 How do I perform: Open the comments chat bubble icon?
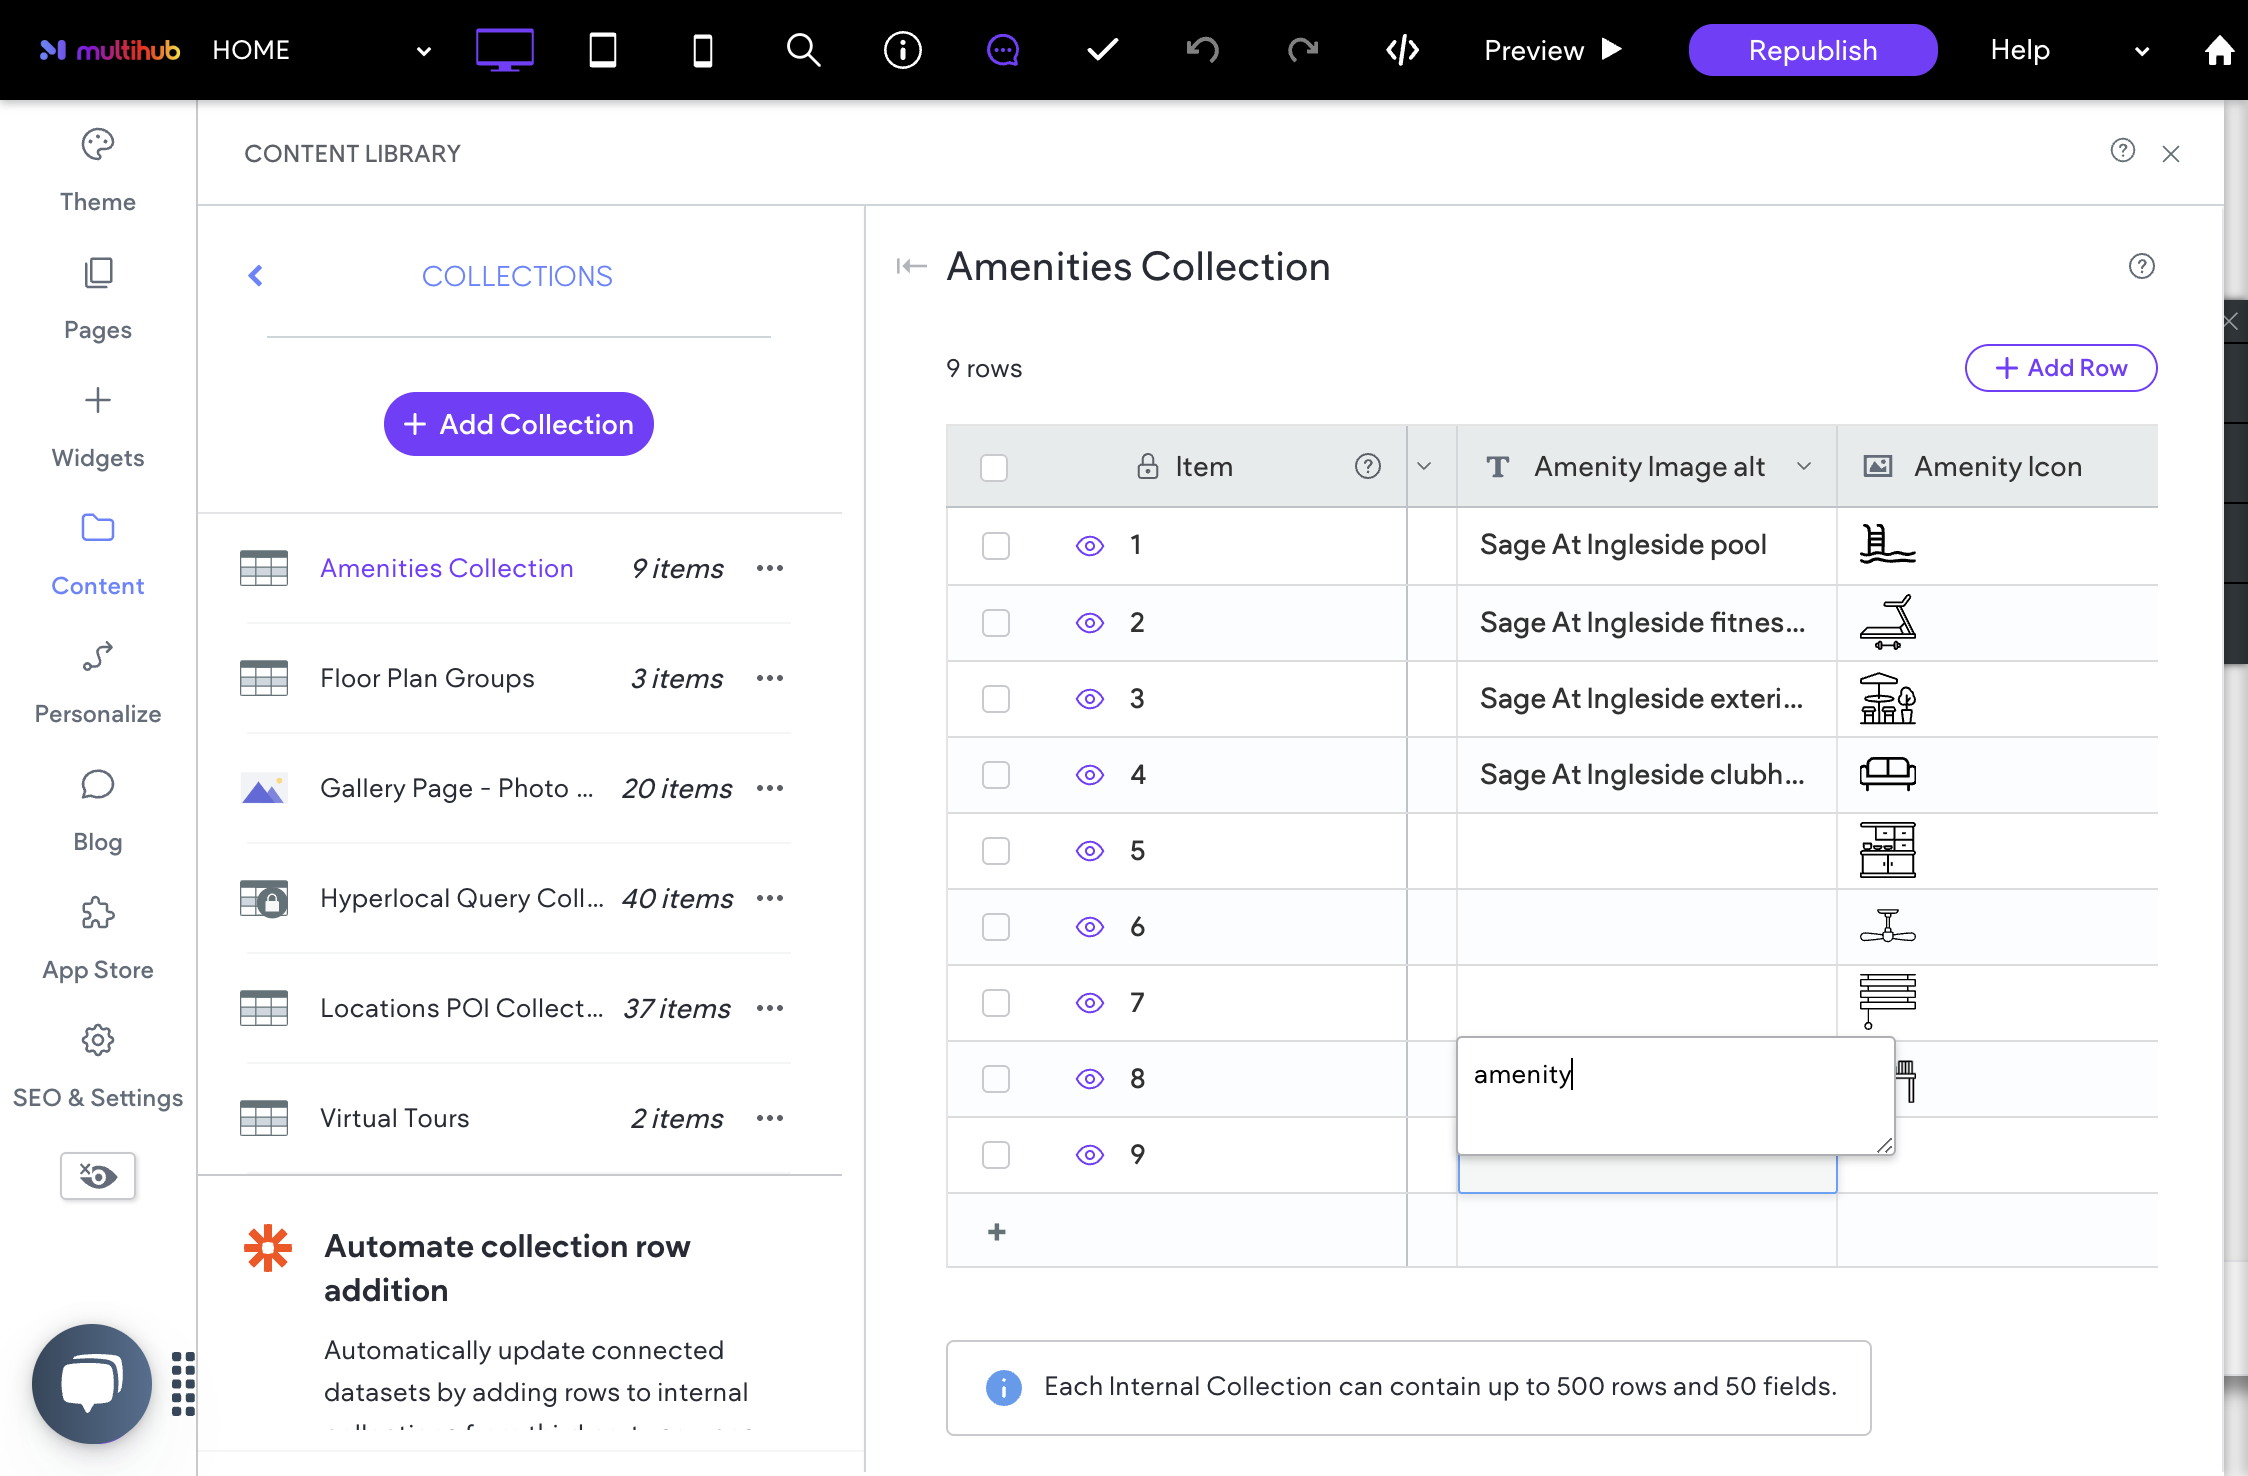coord(1002,50)
